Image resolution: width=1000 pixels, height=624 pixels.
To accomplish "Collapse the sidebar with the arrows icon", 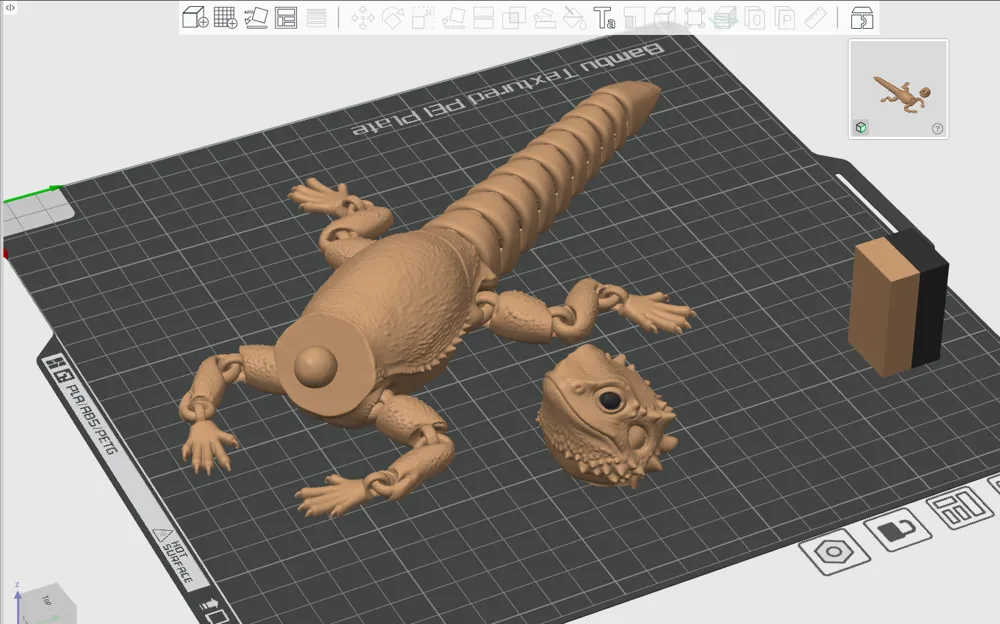I will (x=10, y=8).
